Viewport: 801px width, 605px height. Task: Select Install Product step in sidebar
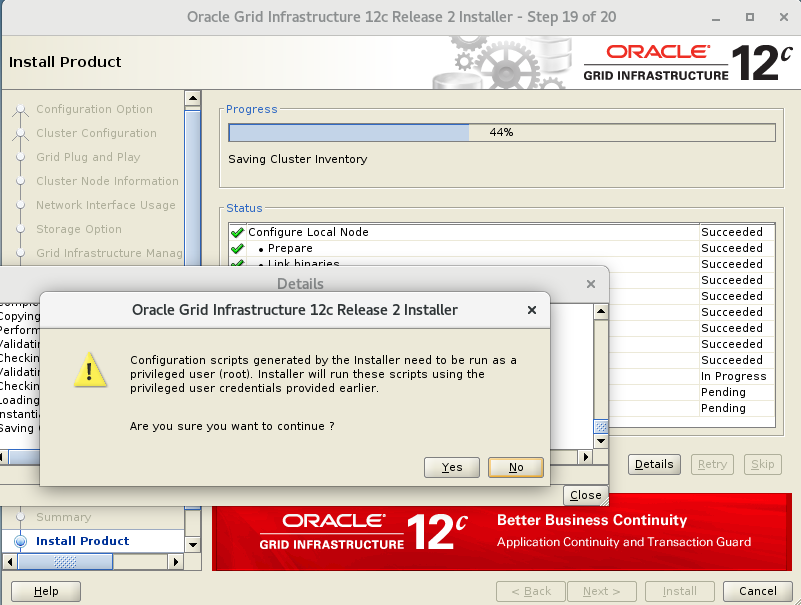click(83, 541)
